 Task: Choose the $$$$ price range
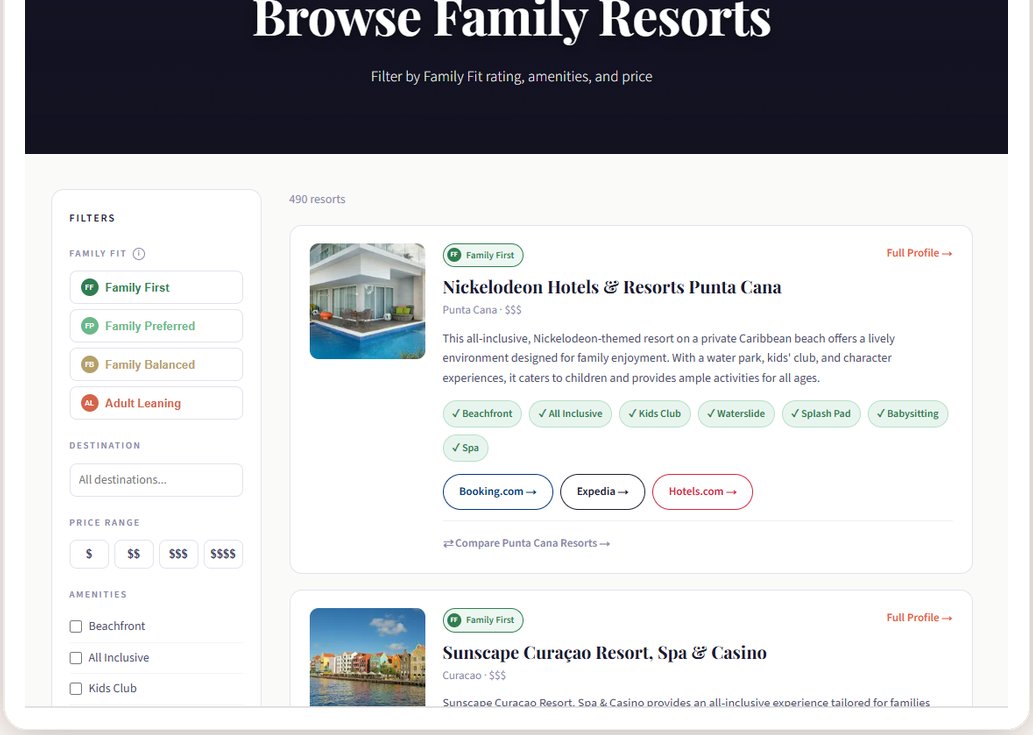click(x=223, y=554)
